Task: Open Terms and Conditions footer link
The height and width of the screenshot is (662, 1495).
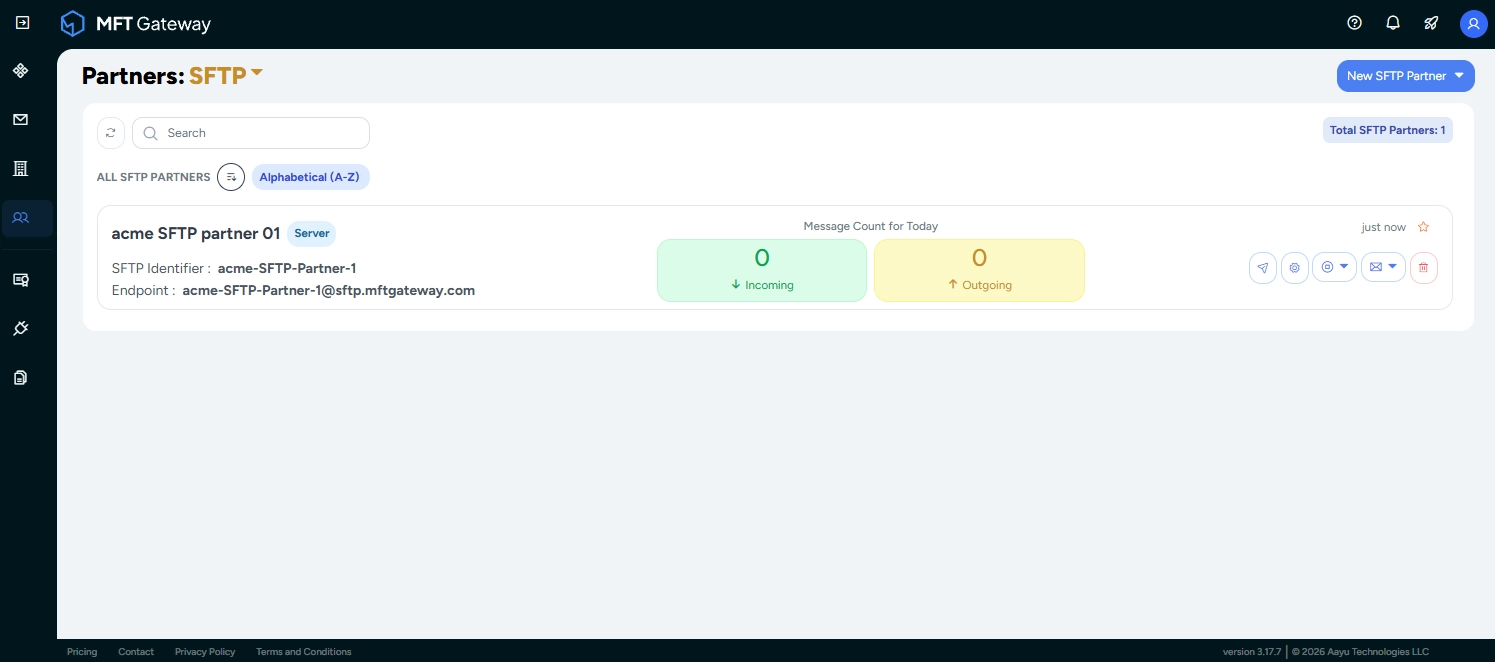Action: 304,652
